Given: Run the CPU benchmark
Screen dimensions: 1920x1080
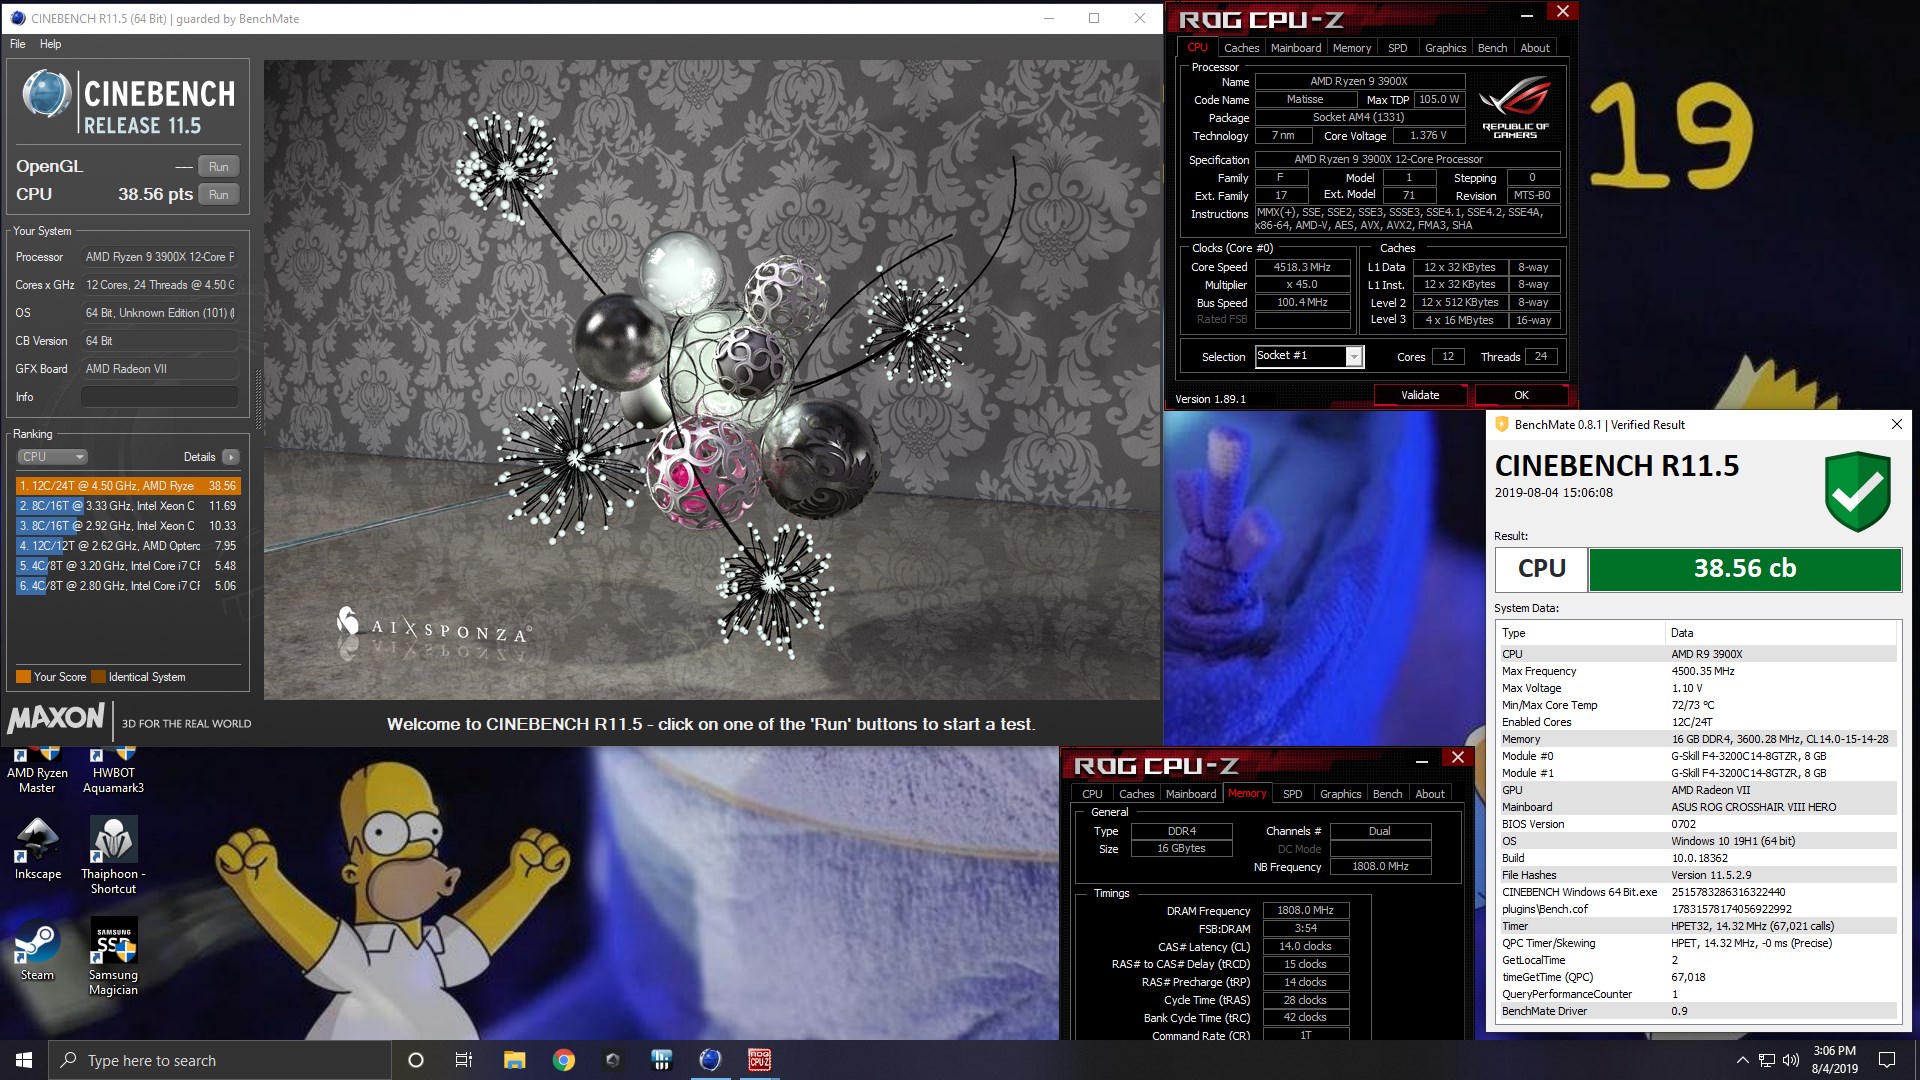Looking at the screenshot, I should pyautogui.click(x=218, y=195).
